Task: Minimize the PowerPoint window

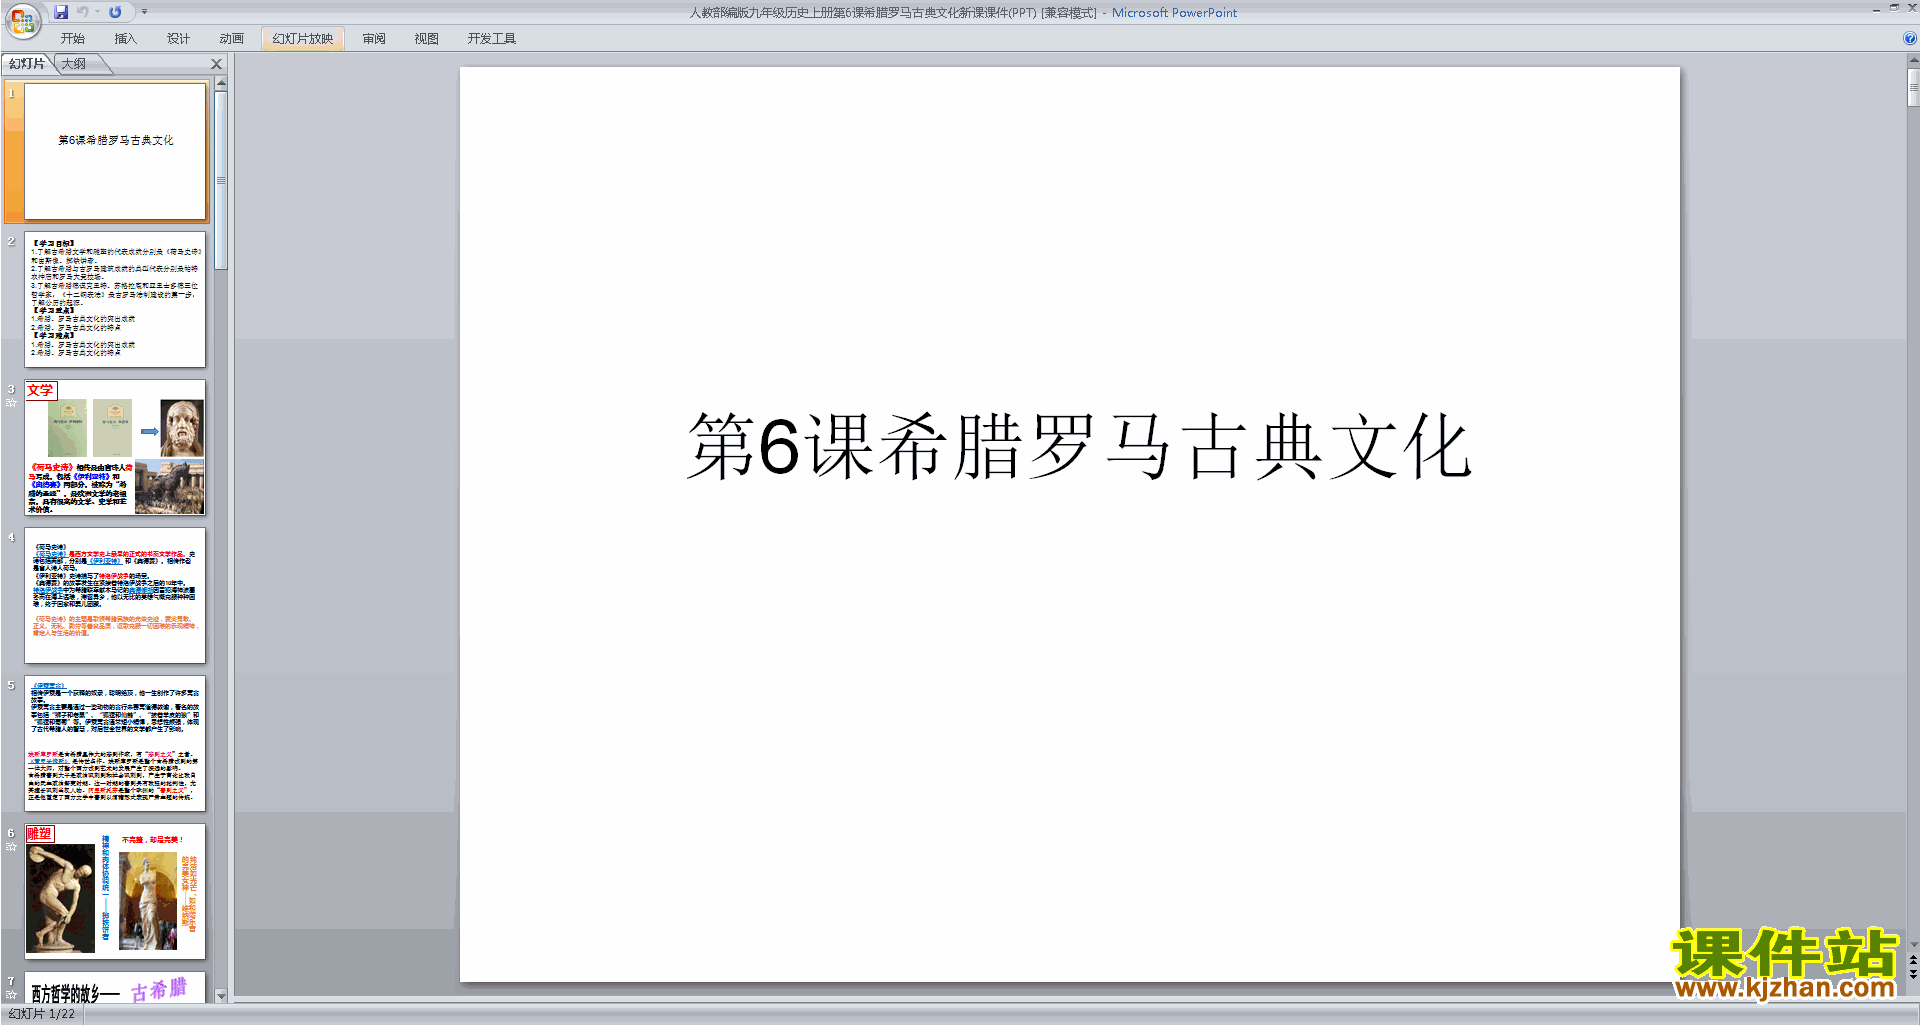Action: [x=1876, y=8]
